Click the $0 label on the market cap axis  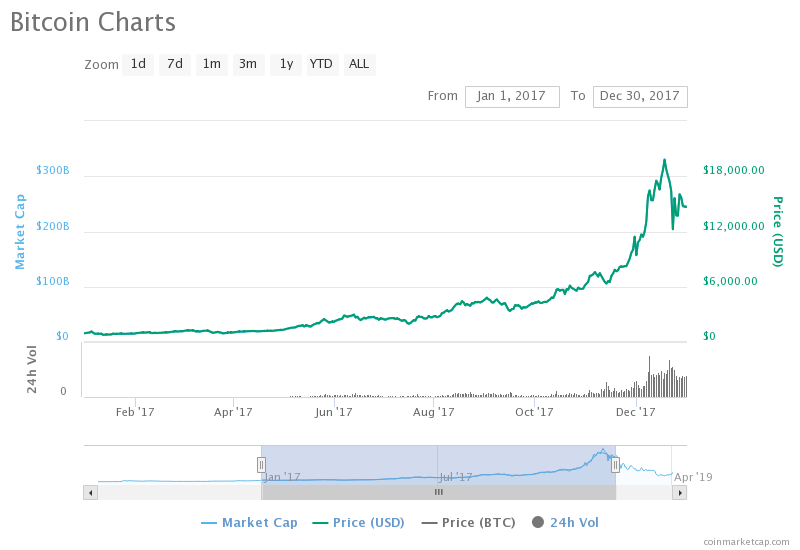tap(62, 336)
